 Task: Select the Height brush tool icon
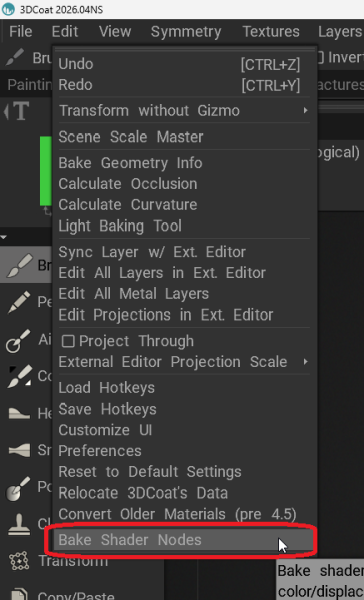tap(19, 413)
